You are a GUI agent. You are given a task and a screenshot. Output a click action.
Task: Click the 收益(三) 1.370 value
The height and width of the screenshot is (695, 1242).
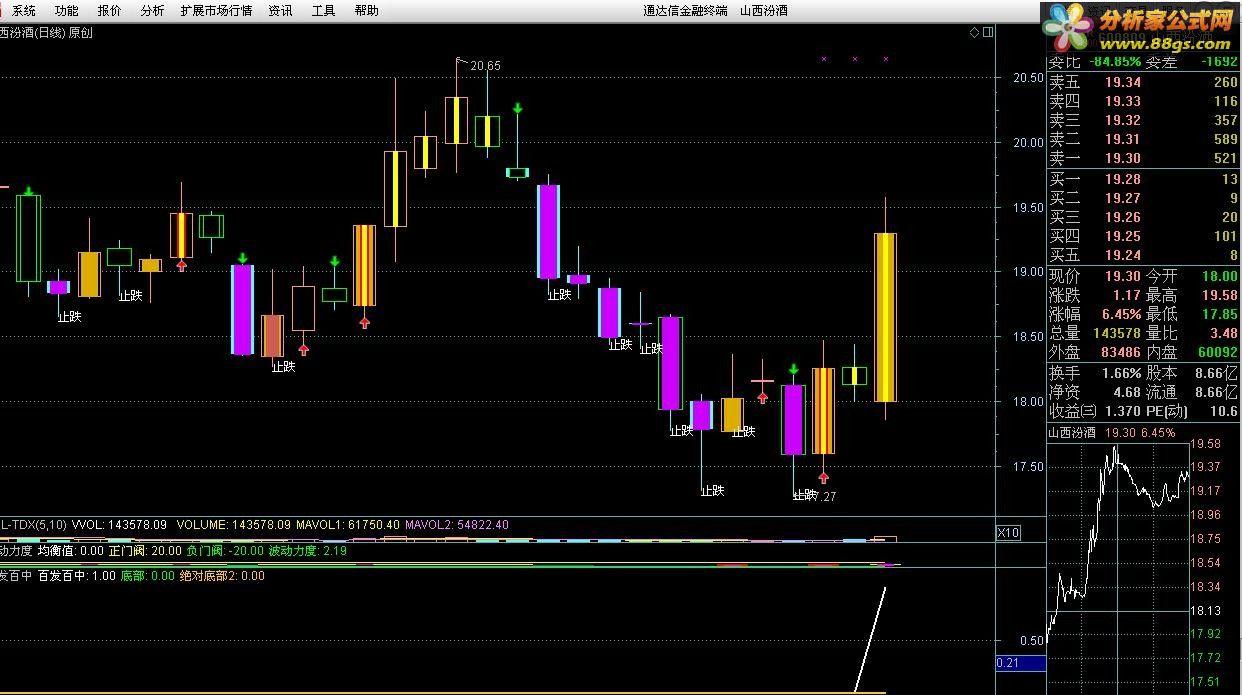[x=1122, y=411]
